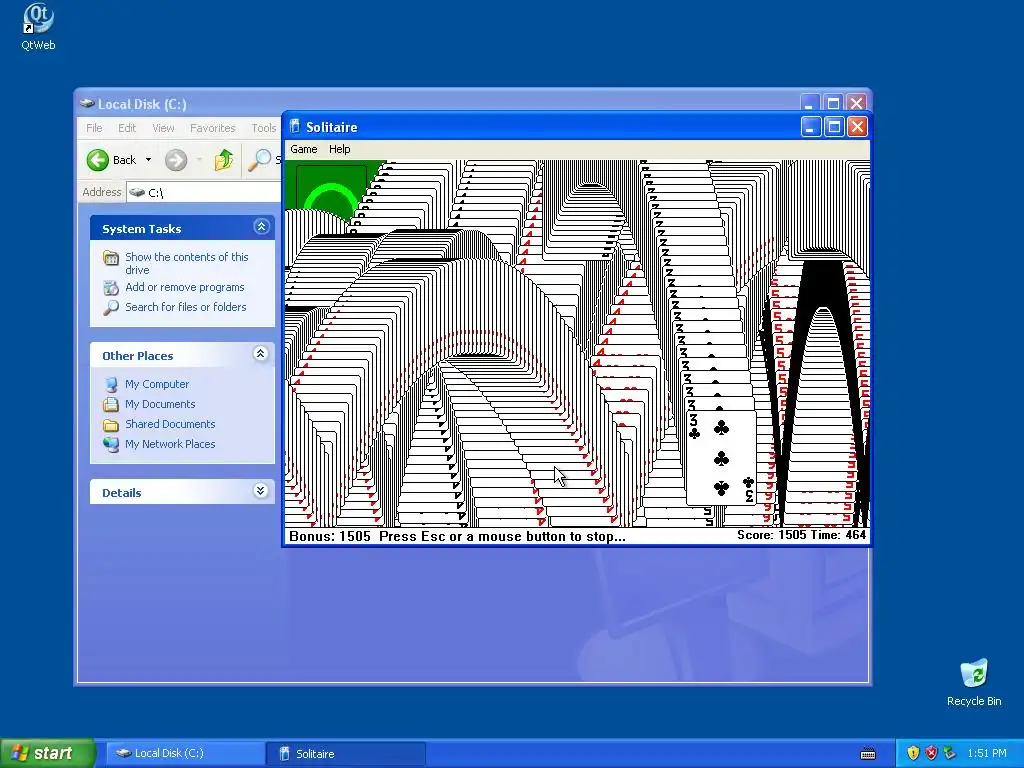Open the Back history dropdown arrow

tap(148, 160)
